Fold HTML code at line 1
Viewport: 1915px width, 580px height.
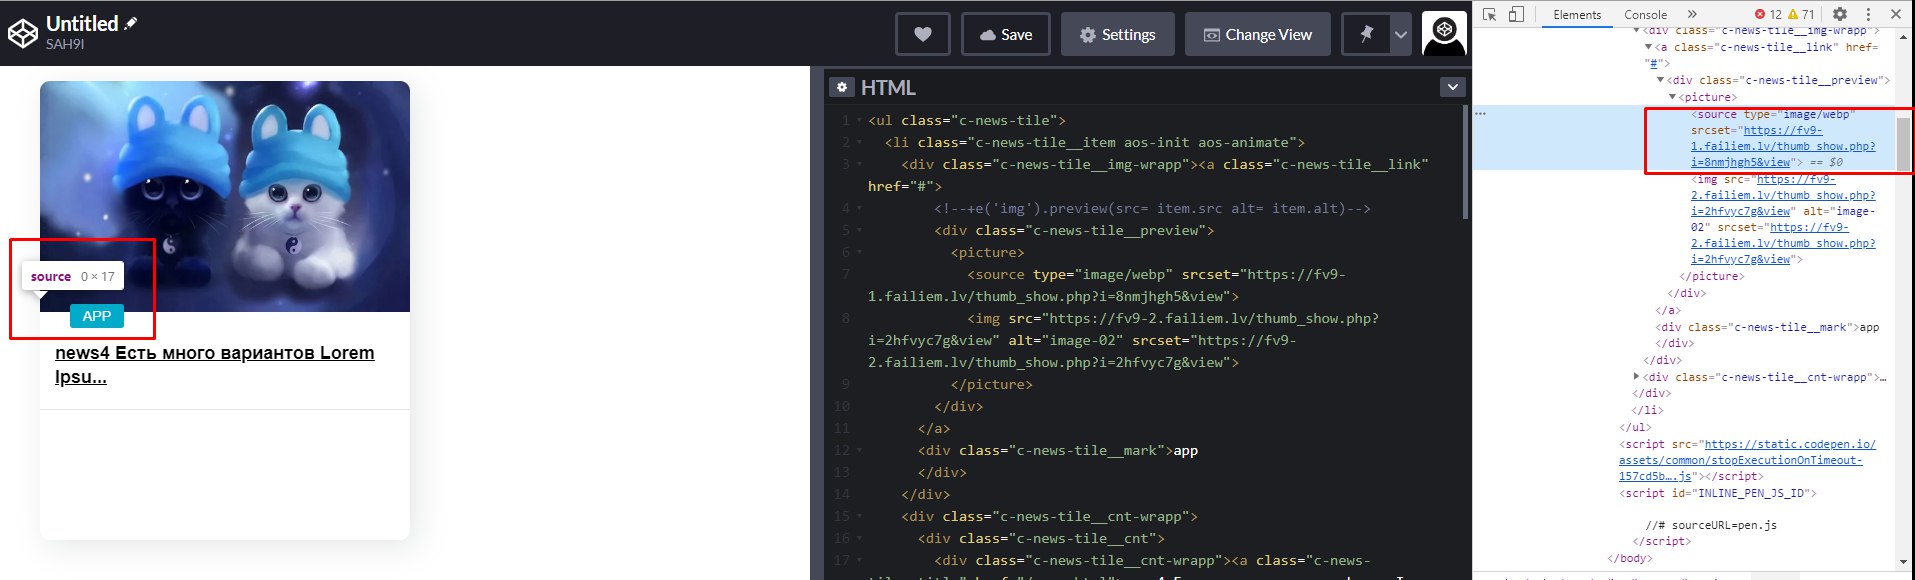tap(859, 120)
